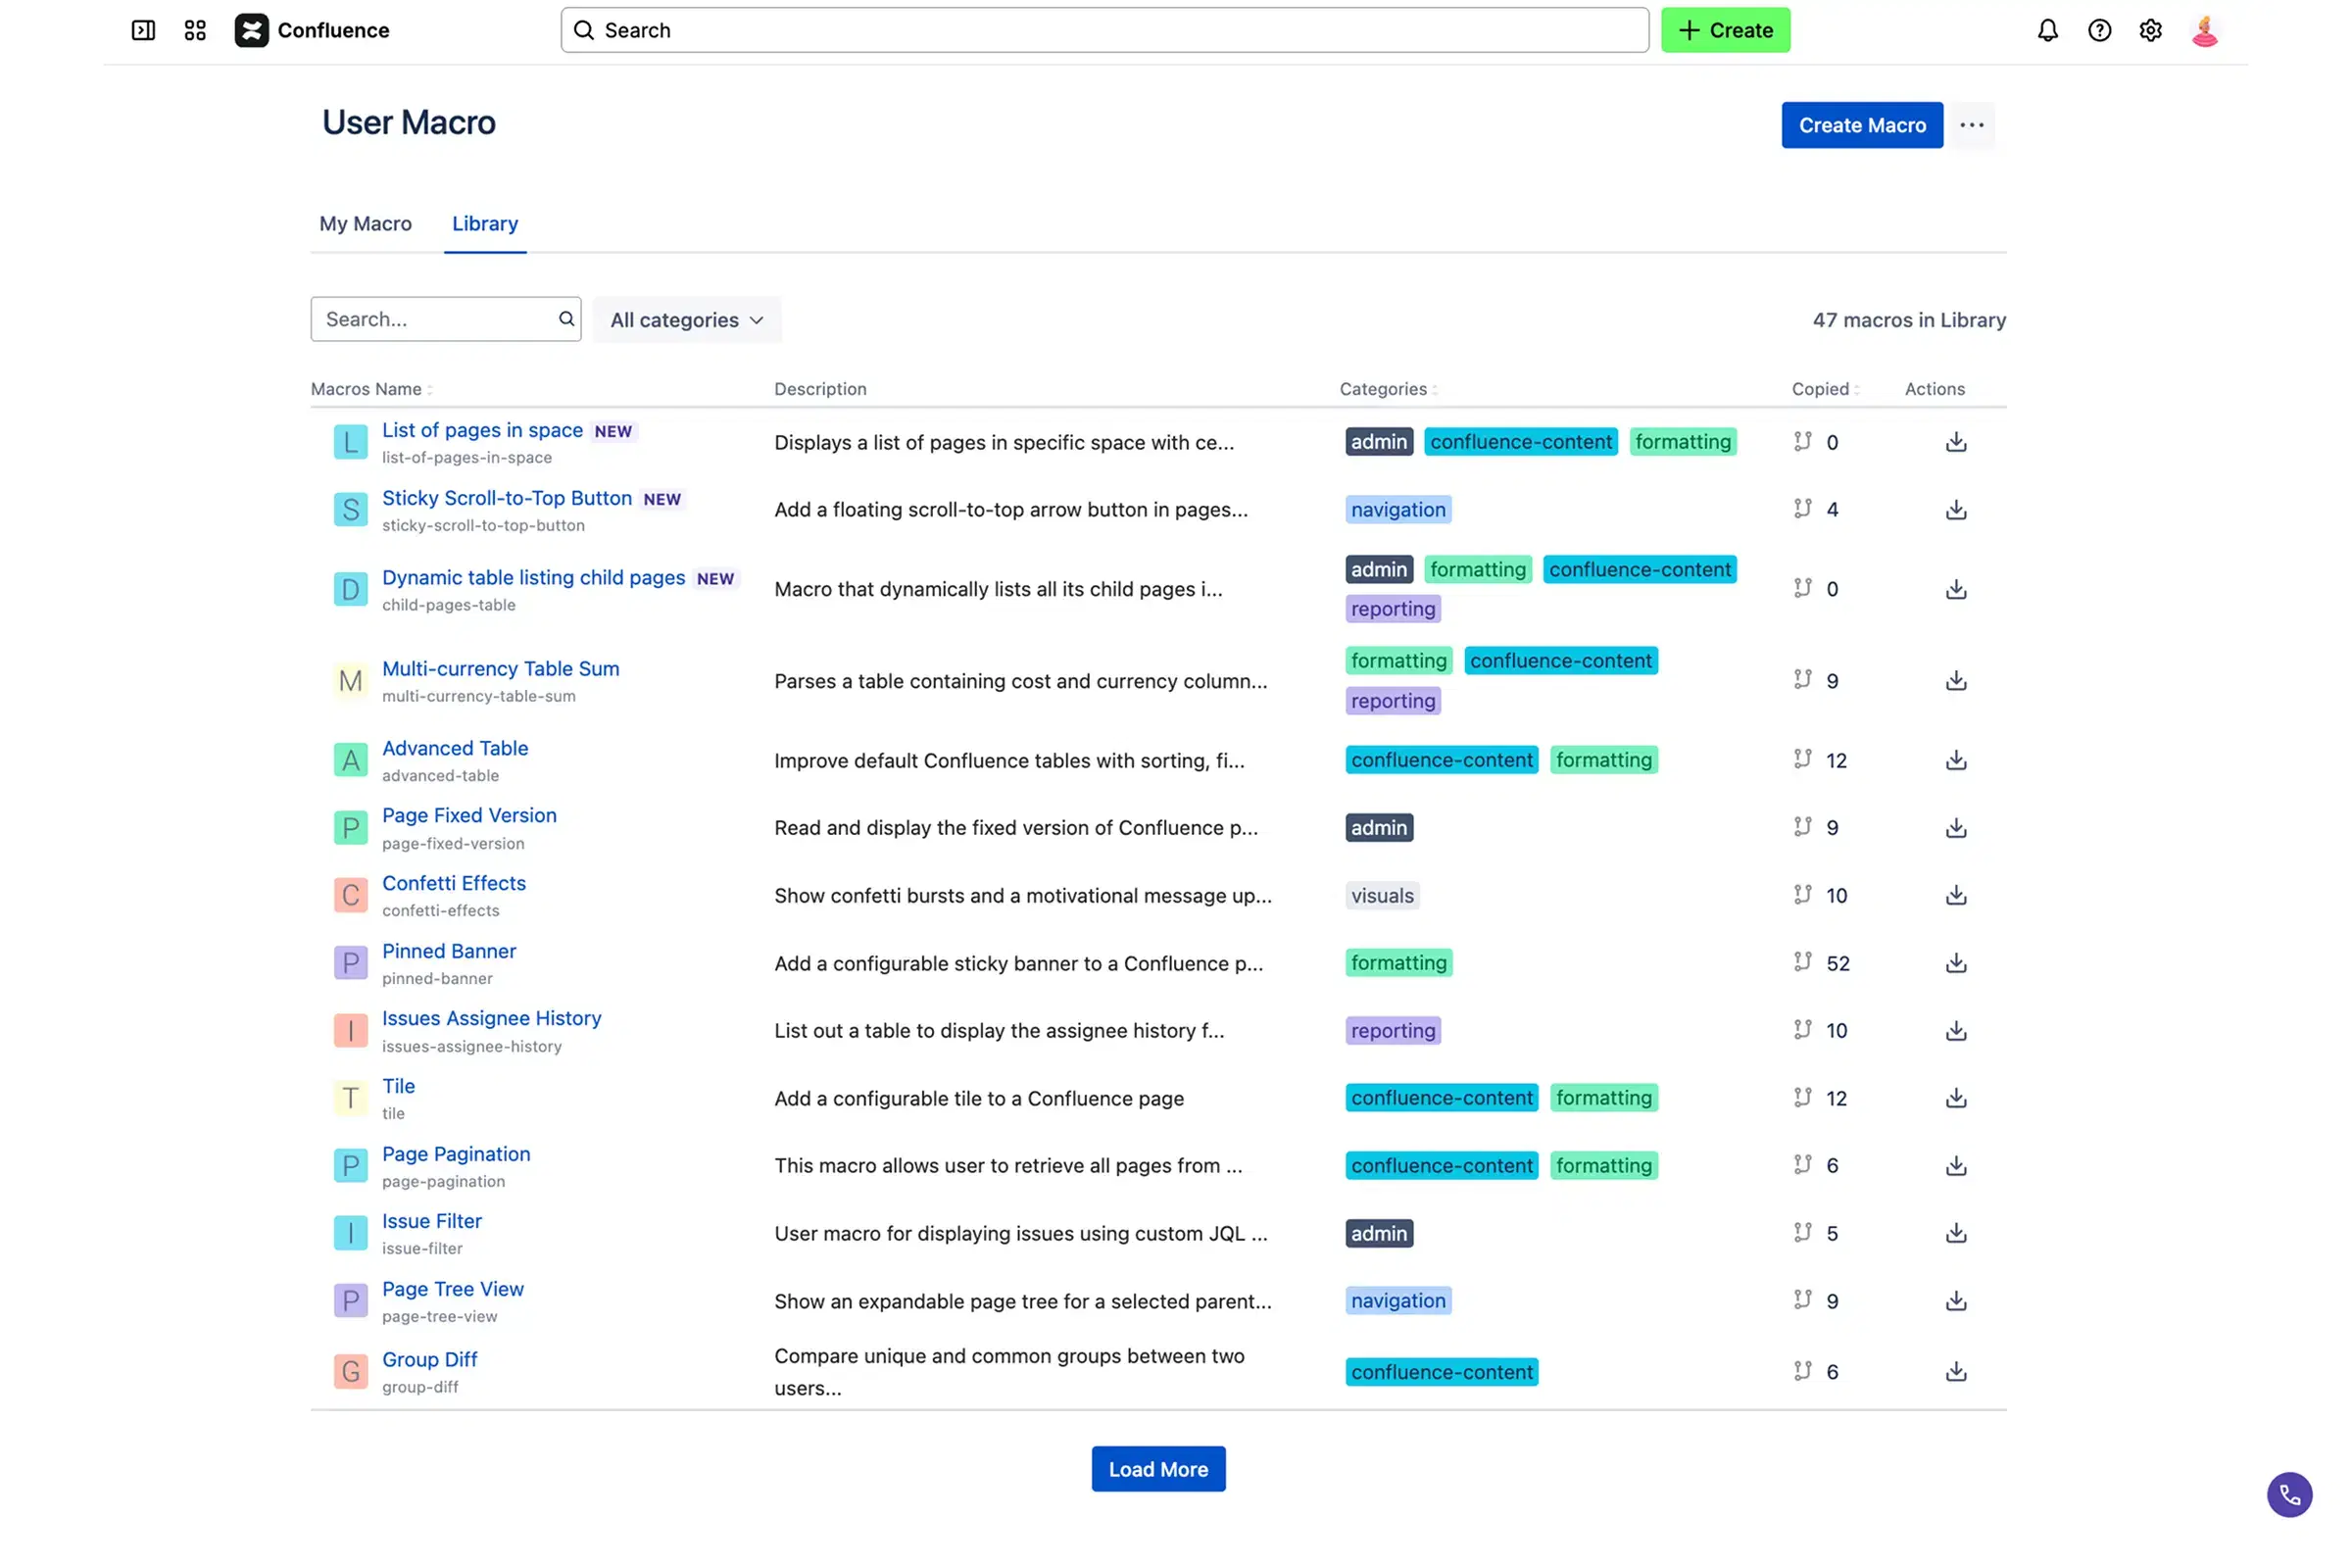
Task: Click the Confetti Effects C avatar icon
Action: click(351, 896)
